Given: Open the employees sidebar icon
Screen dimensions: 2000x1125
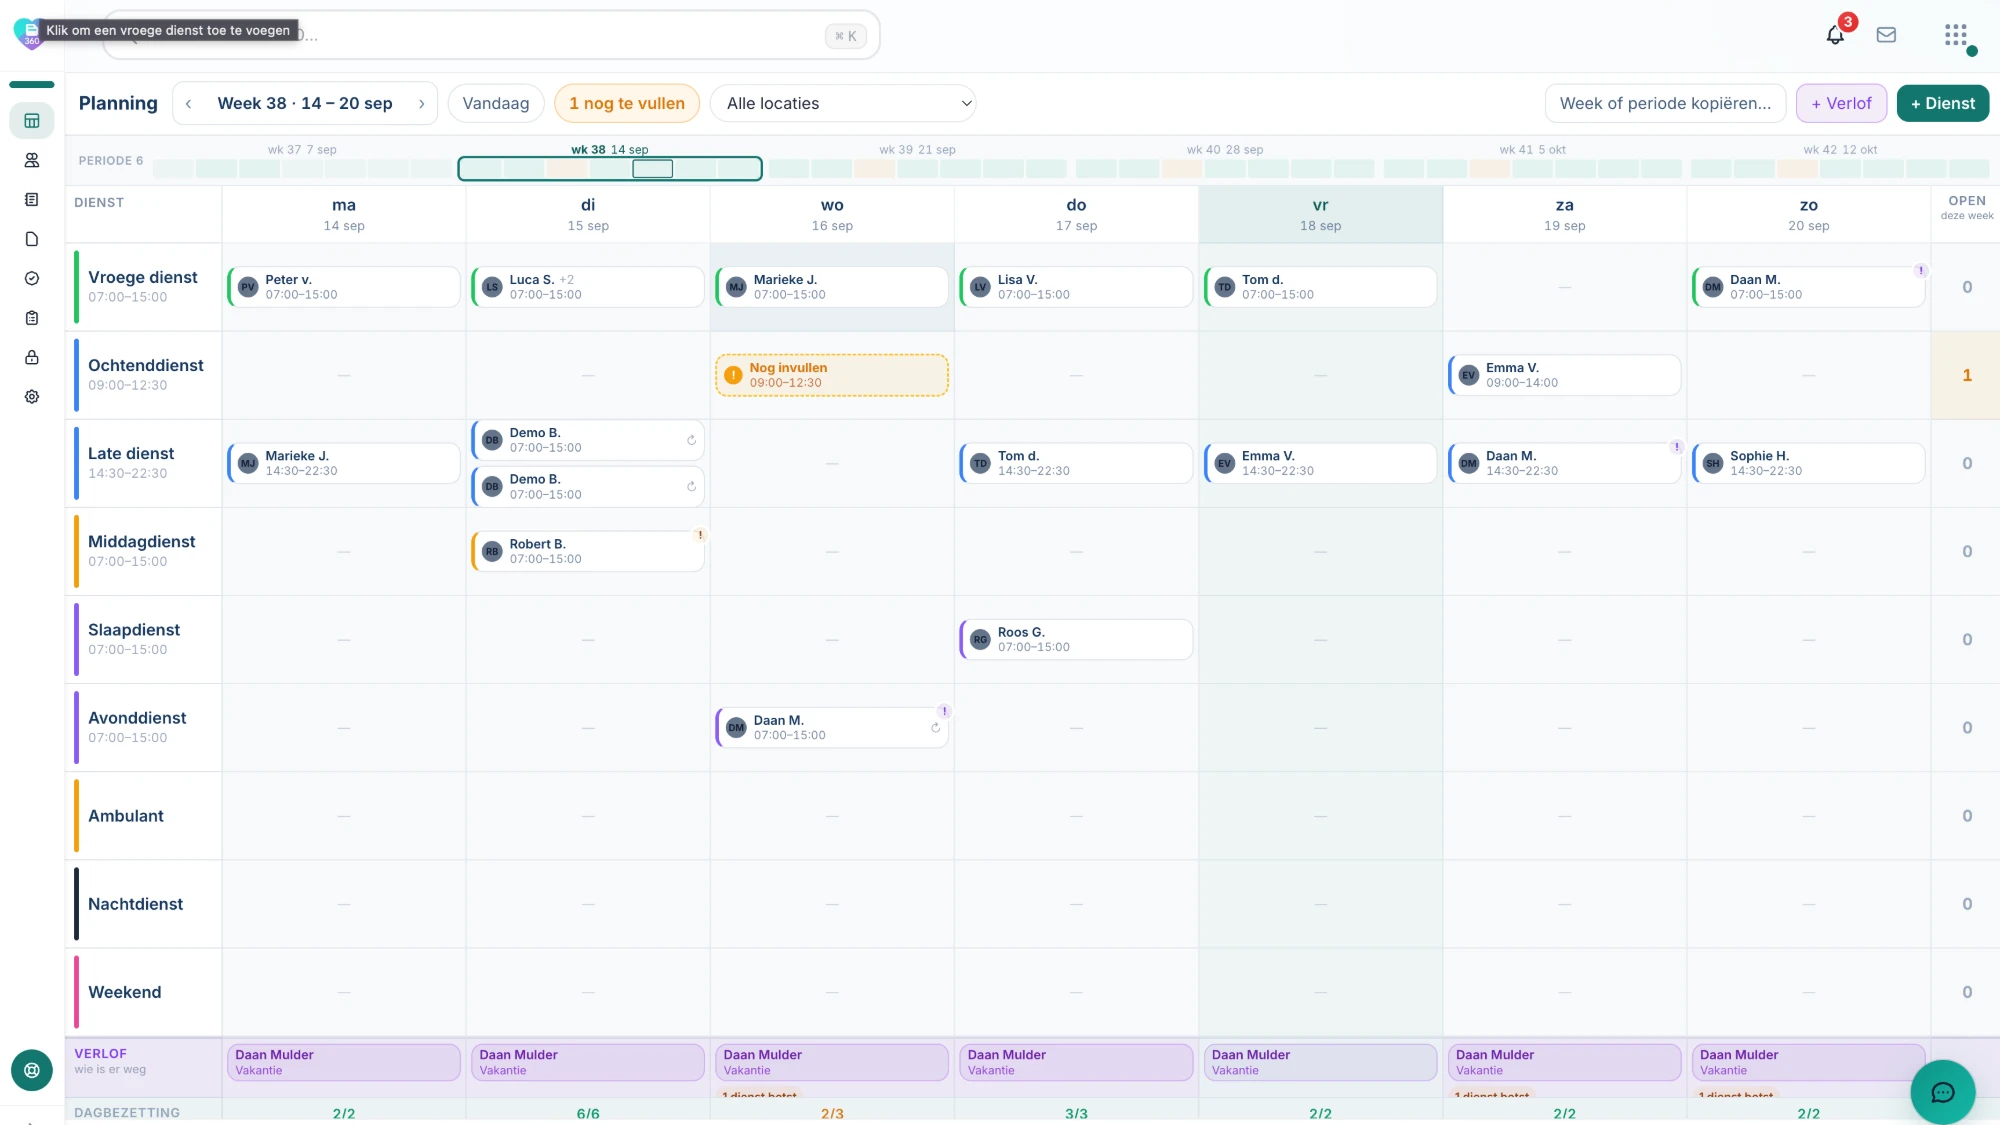Looking at the screenshot, I should tap(32, 160).
